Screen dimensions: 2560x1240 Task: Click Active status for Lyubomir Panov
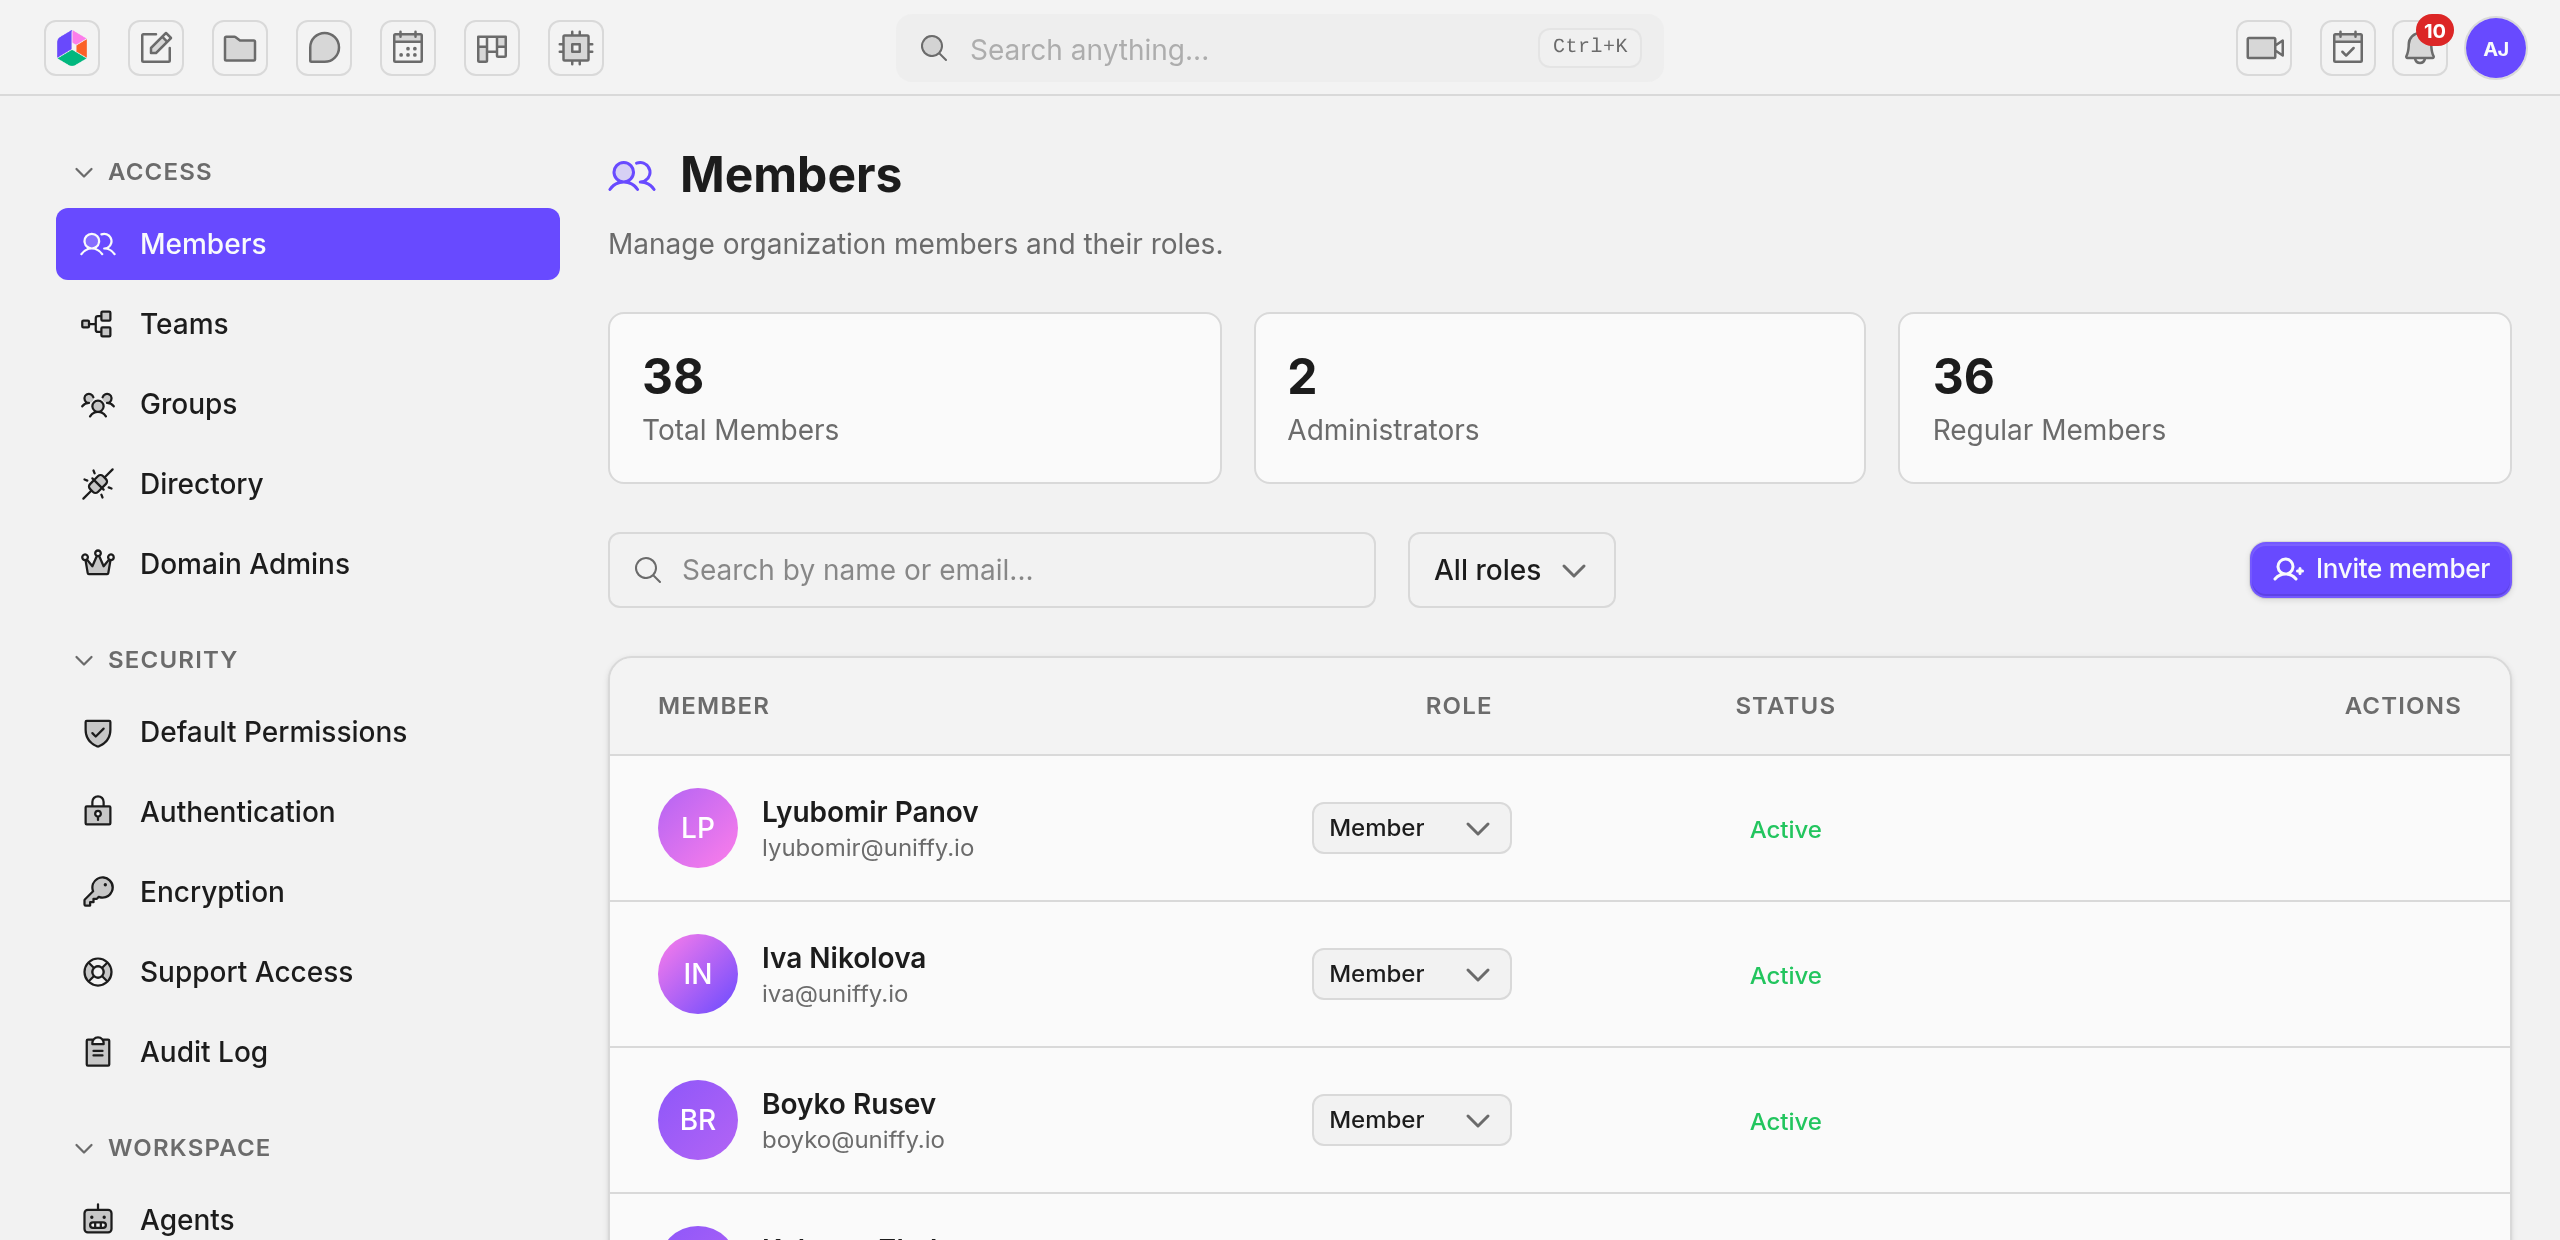pyautogui.click(x=1785, y=830)
